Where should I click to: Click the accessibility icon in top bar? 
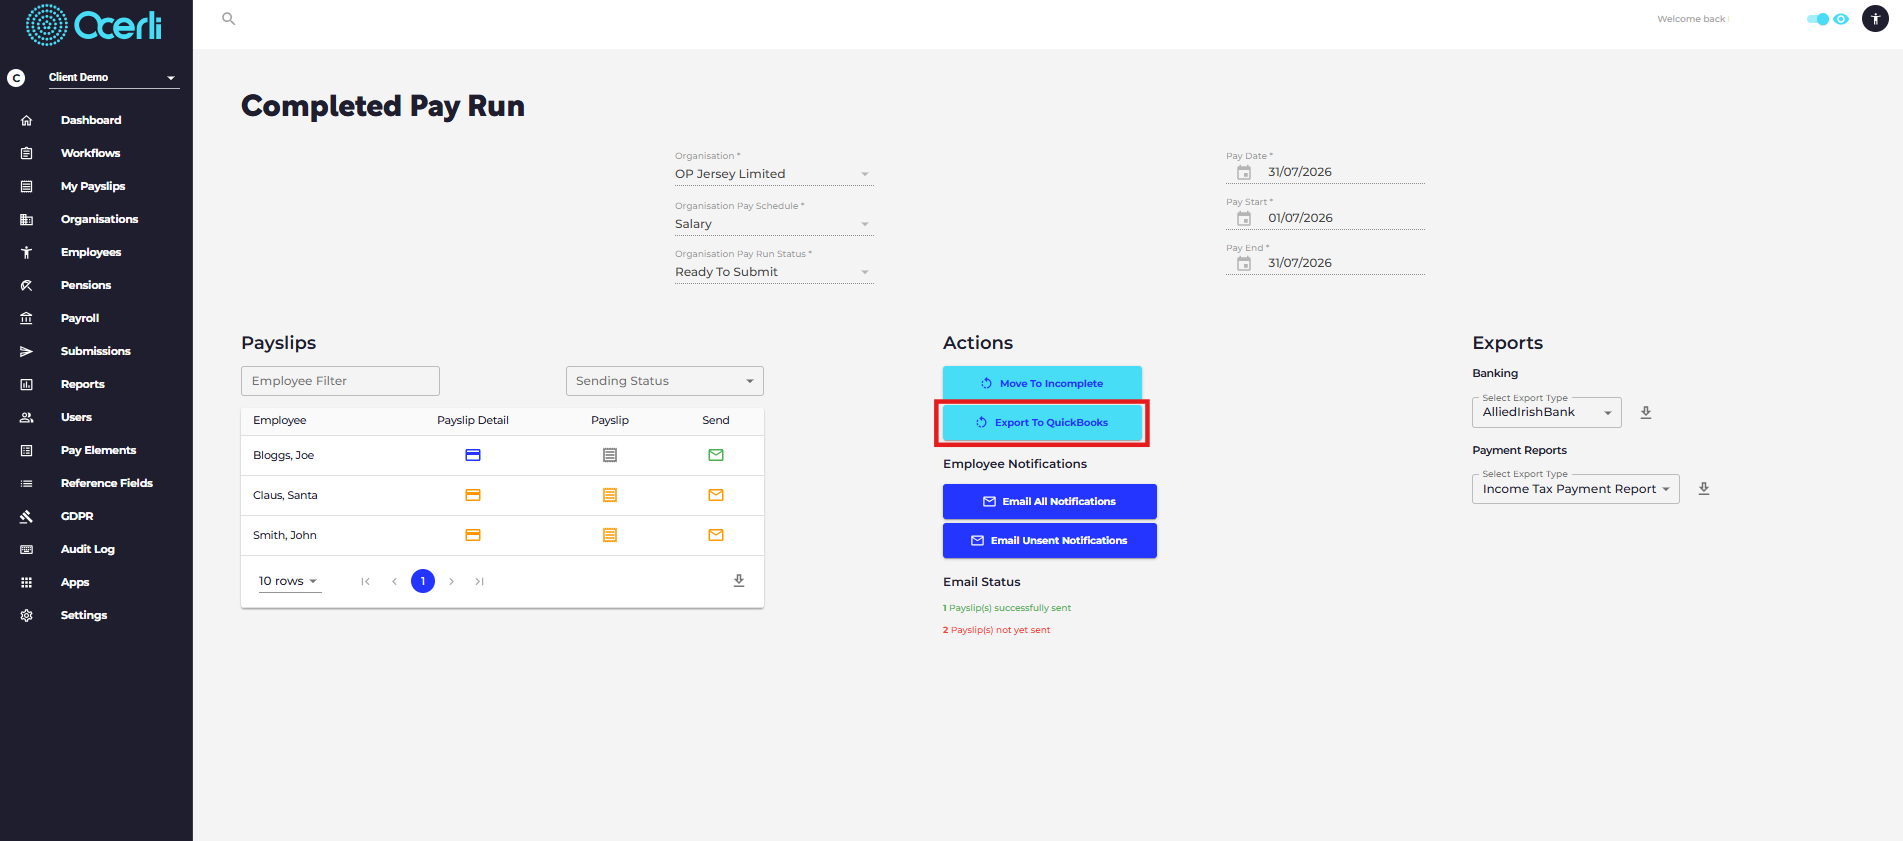click(1875, 19)
